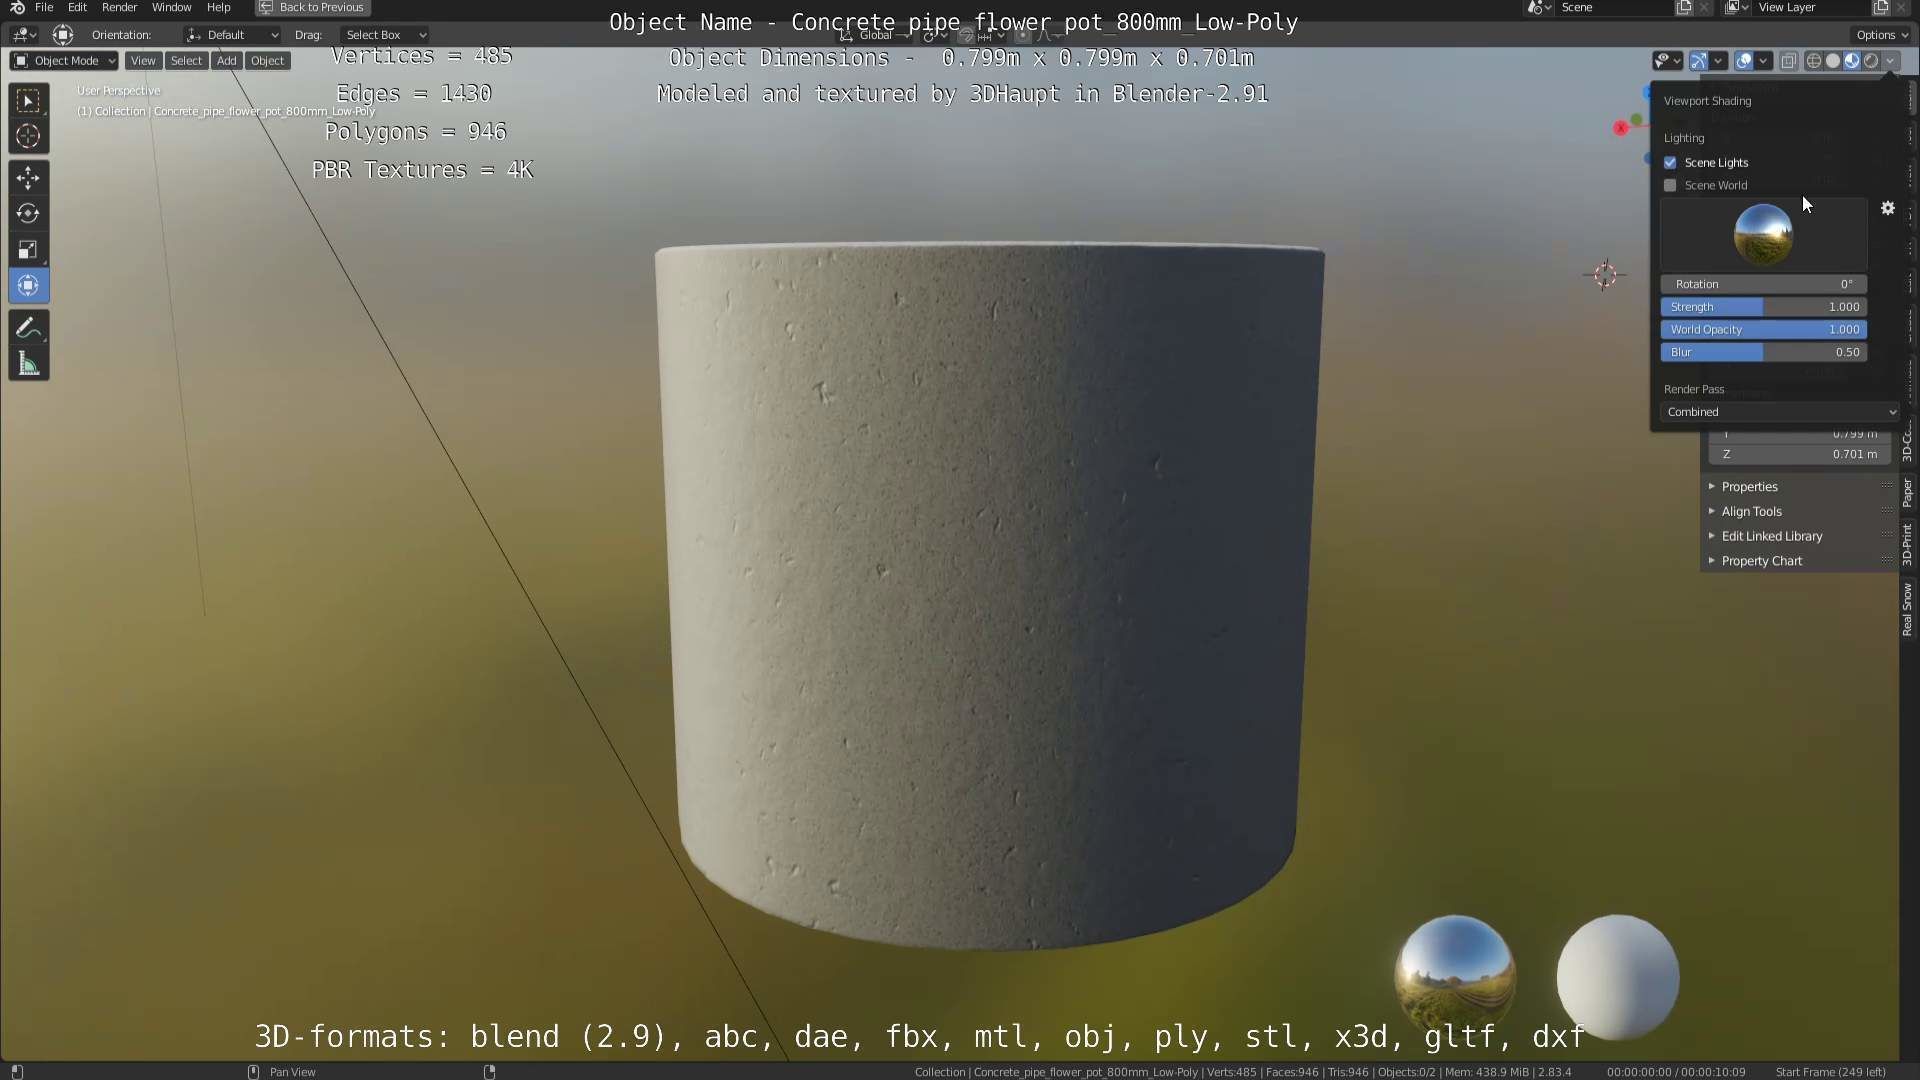Click the HDRI sphere thumbnail in popover
Screen dimensions: 1920x1080
1763,234
